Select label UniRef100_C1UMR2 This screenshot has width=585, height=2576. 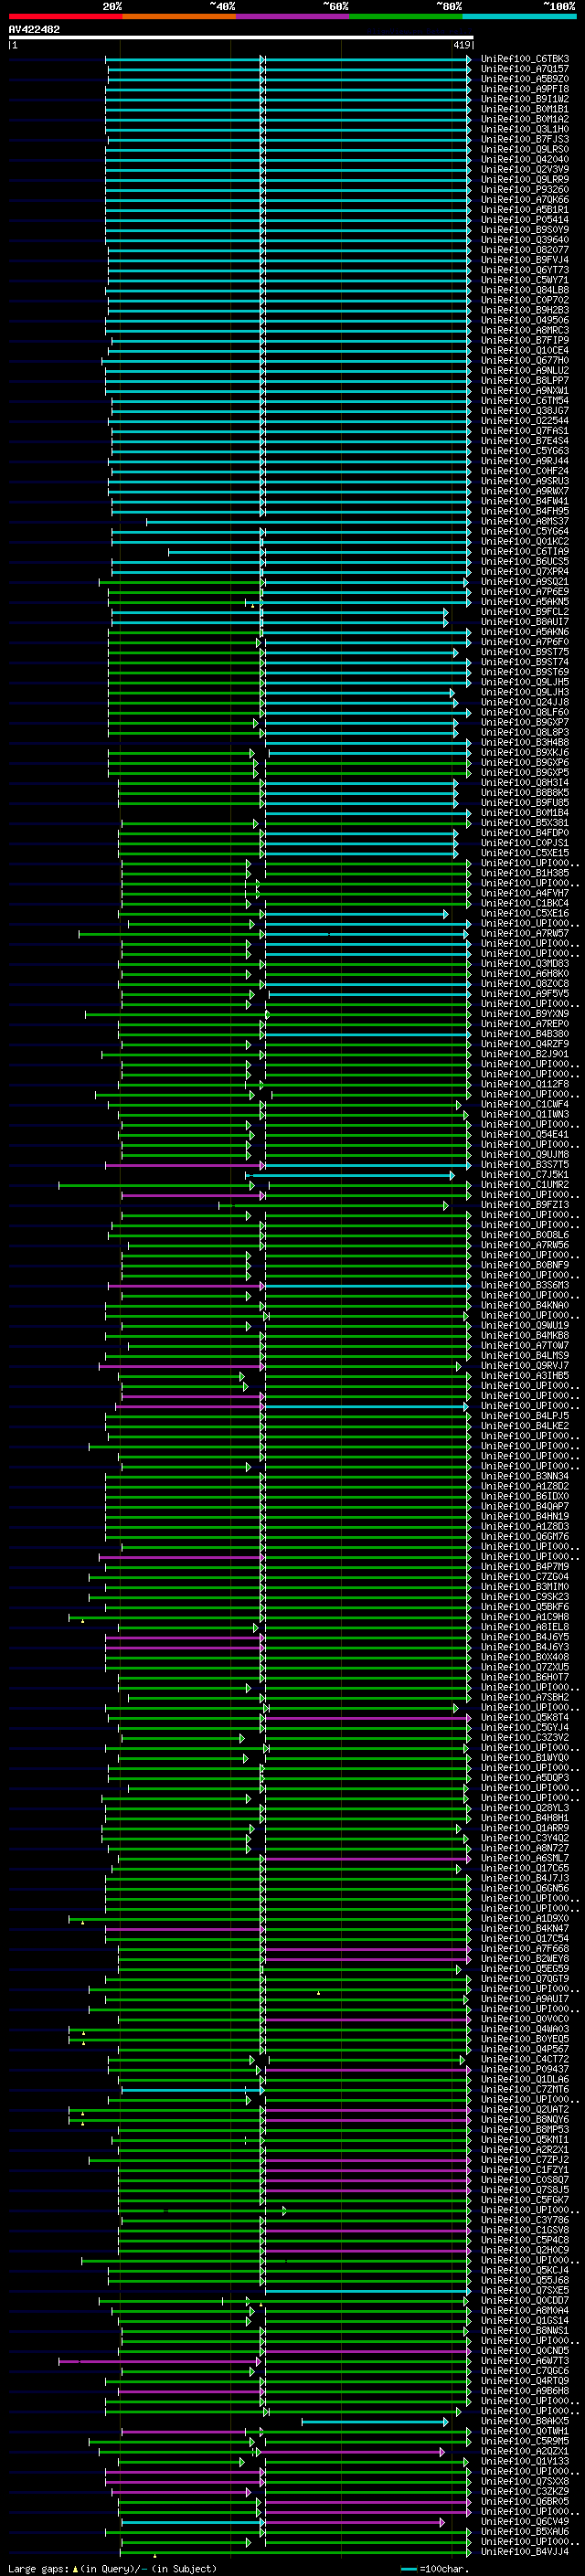pos(525,1185)
